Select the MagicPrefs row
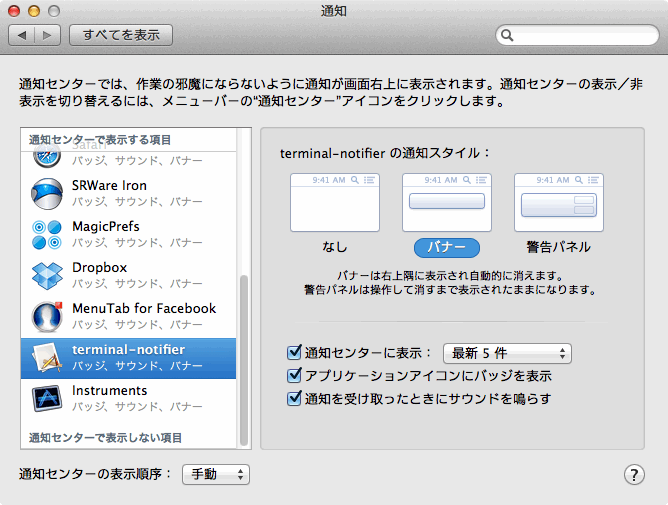 pos(128,235)
